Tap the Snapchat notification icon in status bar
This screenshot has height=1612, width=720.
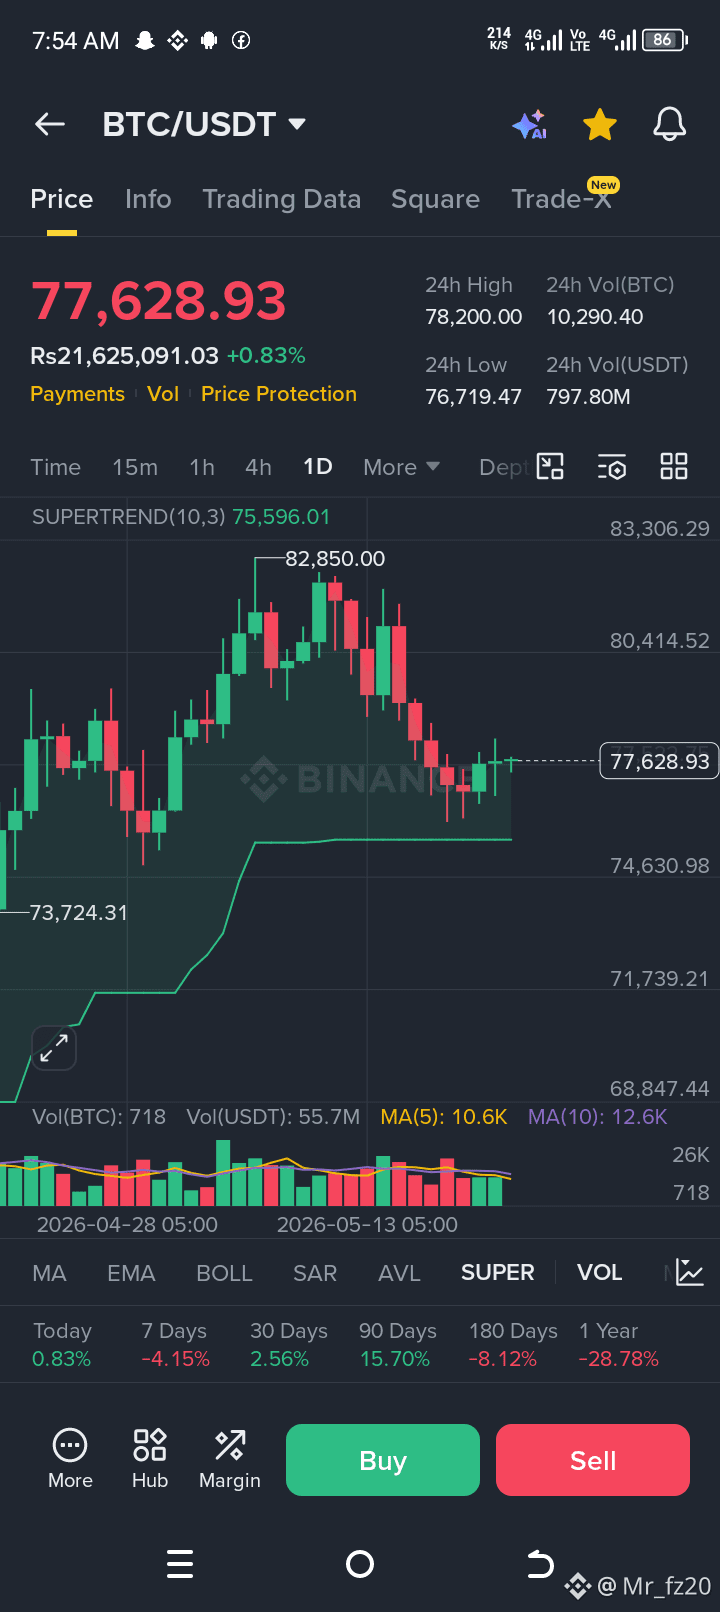[145, 40]
